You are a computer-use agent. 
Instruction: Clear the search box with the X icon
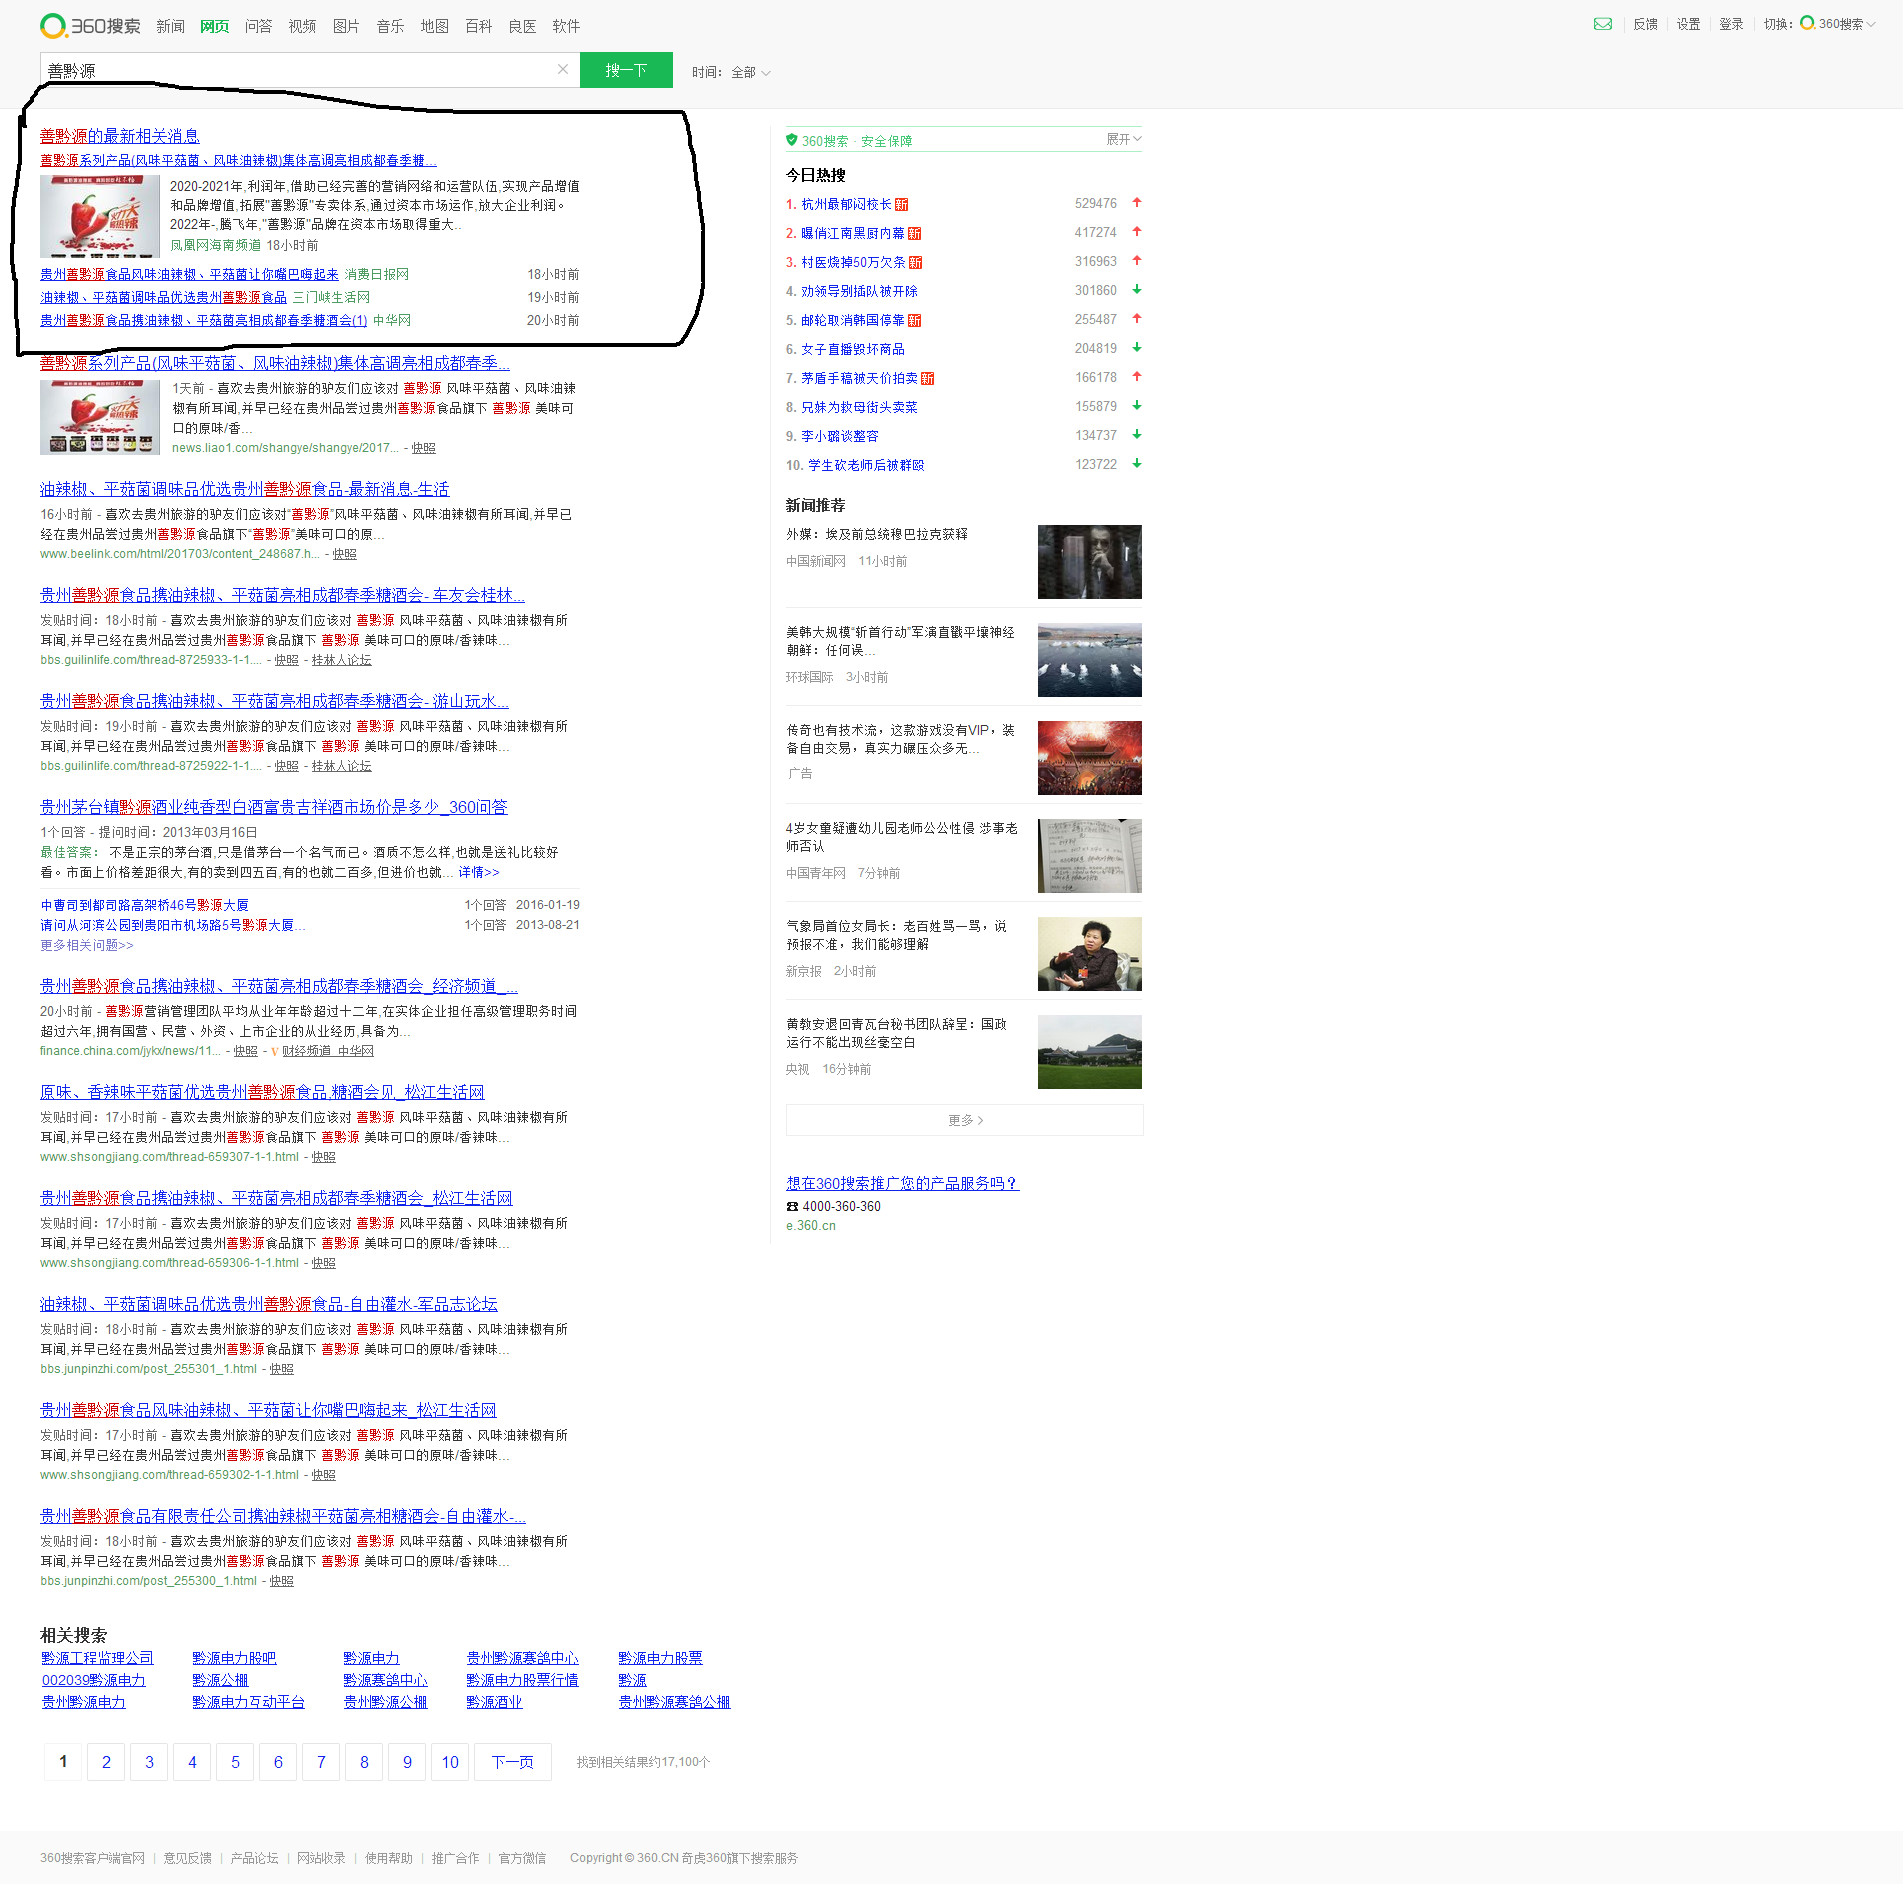point(563,69)
